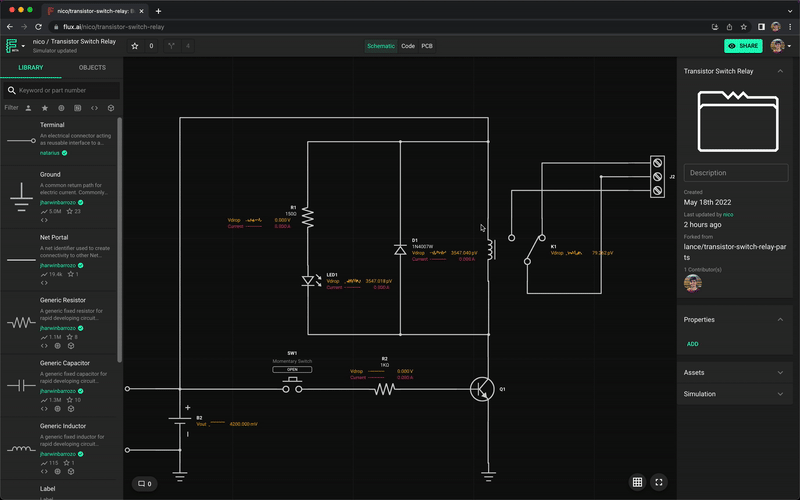Screen dimensions: 800x500
Task: Select the OBJECTS tab
Action: click(92, 67)
